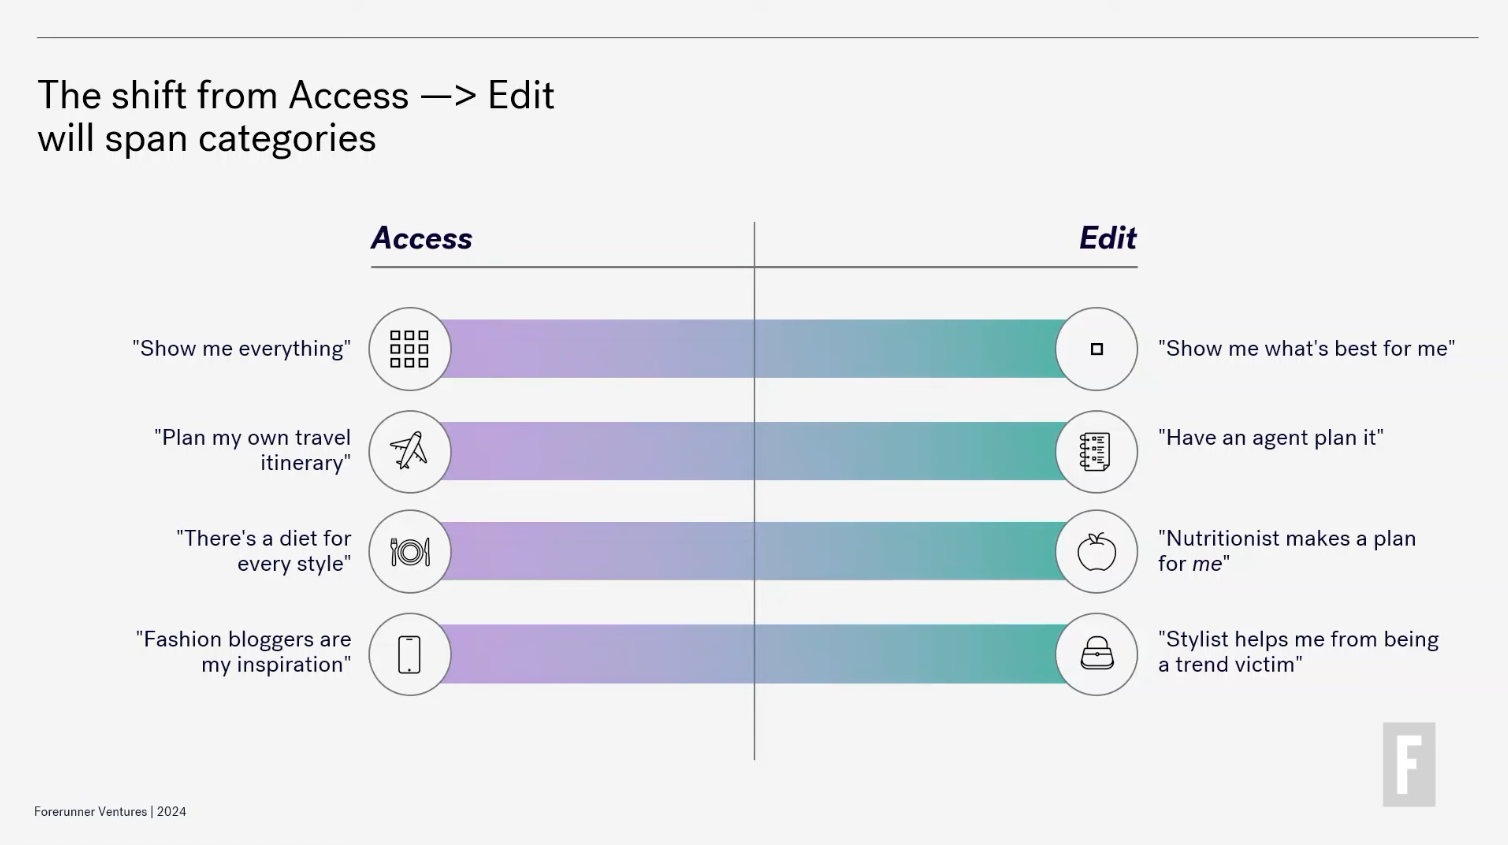Click the apple nutrition icon
The width and height of the screenshot is (1508, 845).
(1097, 552)
